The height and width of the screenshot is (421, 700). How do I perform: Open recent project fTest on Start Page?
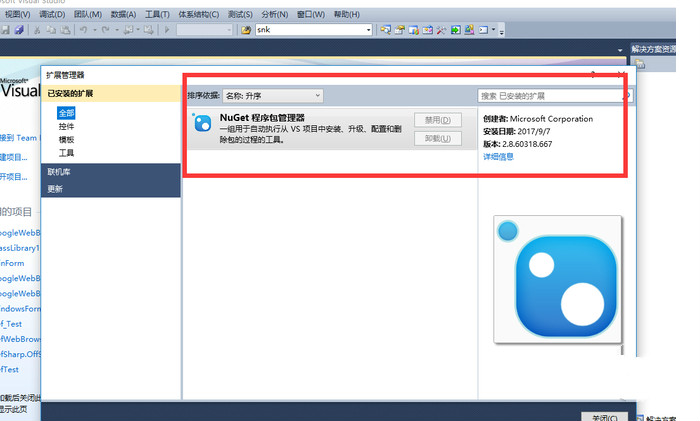pos(9,369)
